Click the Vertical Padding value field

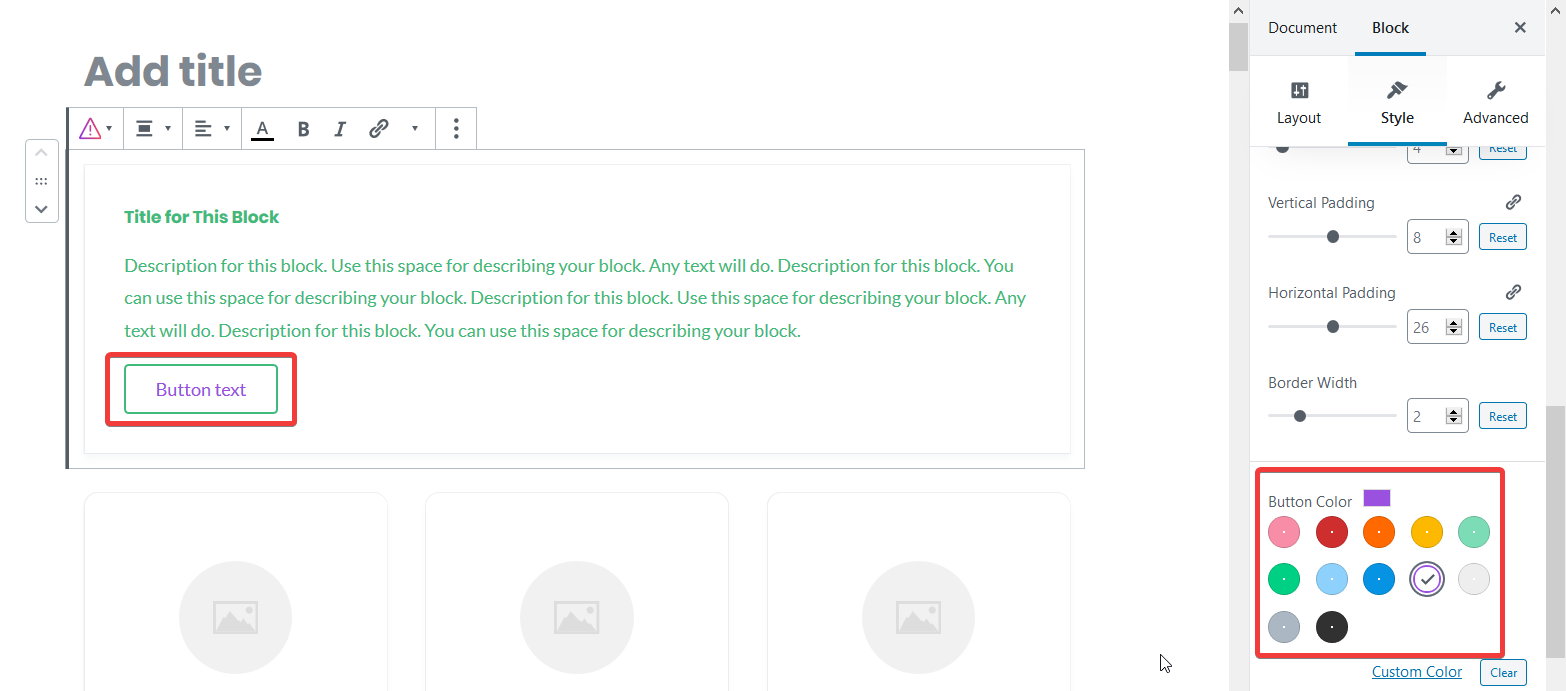tap(1437, 238)
